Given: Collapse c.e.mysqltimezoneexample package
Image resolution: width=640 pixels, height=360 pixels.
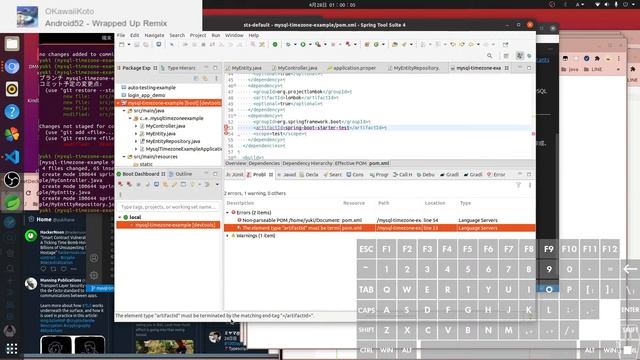Looking at the screenshot, I should pos(130,118).
